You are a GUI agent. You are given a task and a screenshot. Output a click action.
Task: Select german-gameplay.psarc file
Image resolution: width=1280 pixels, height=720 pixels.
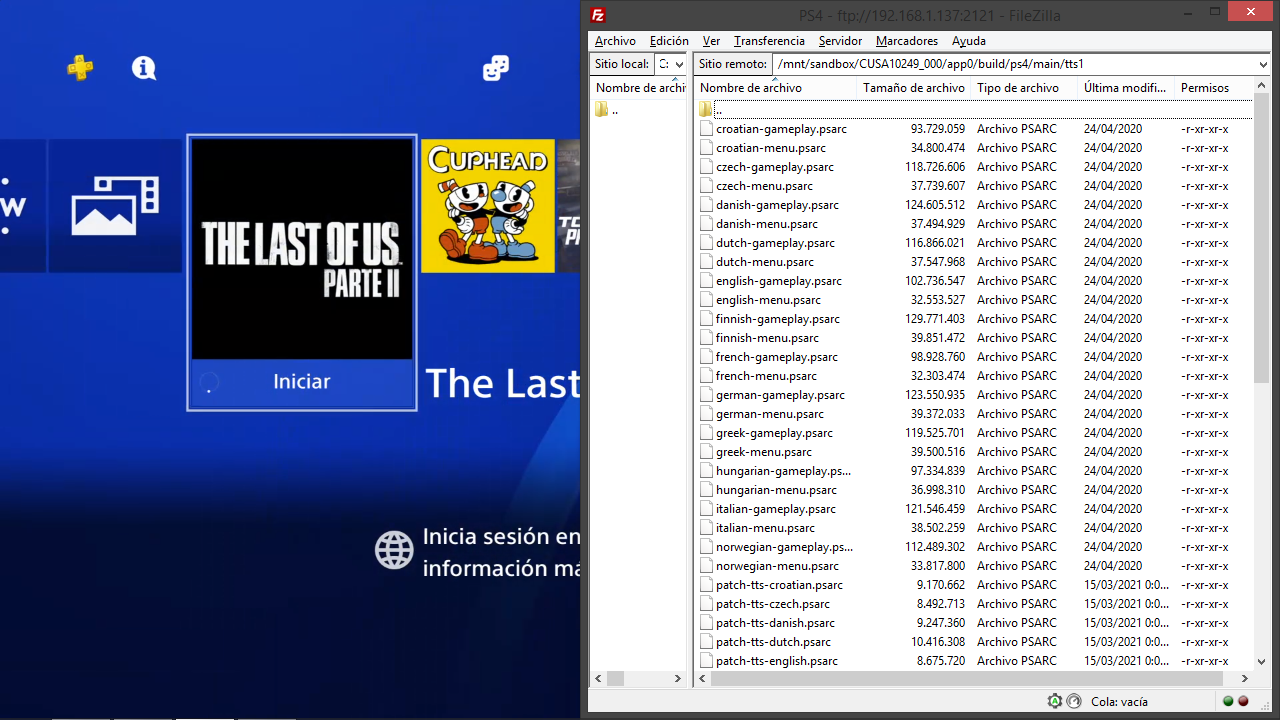(x=780, y=395)
